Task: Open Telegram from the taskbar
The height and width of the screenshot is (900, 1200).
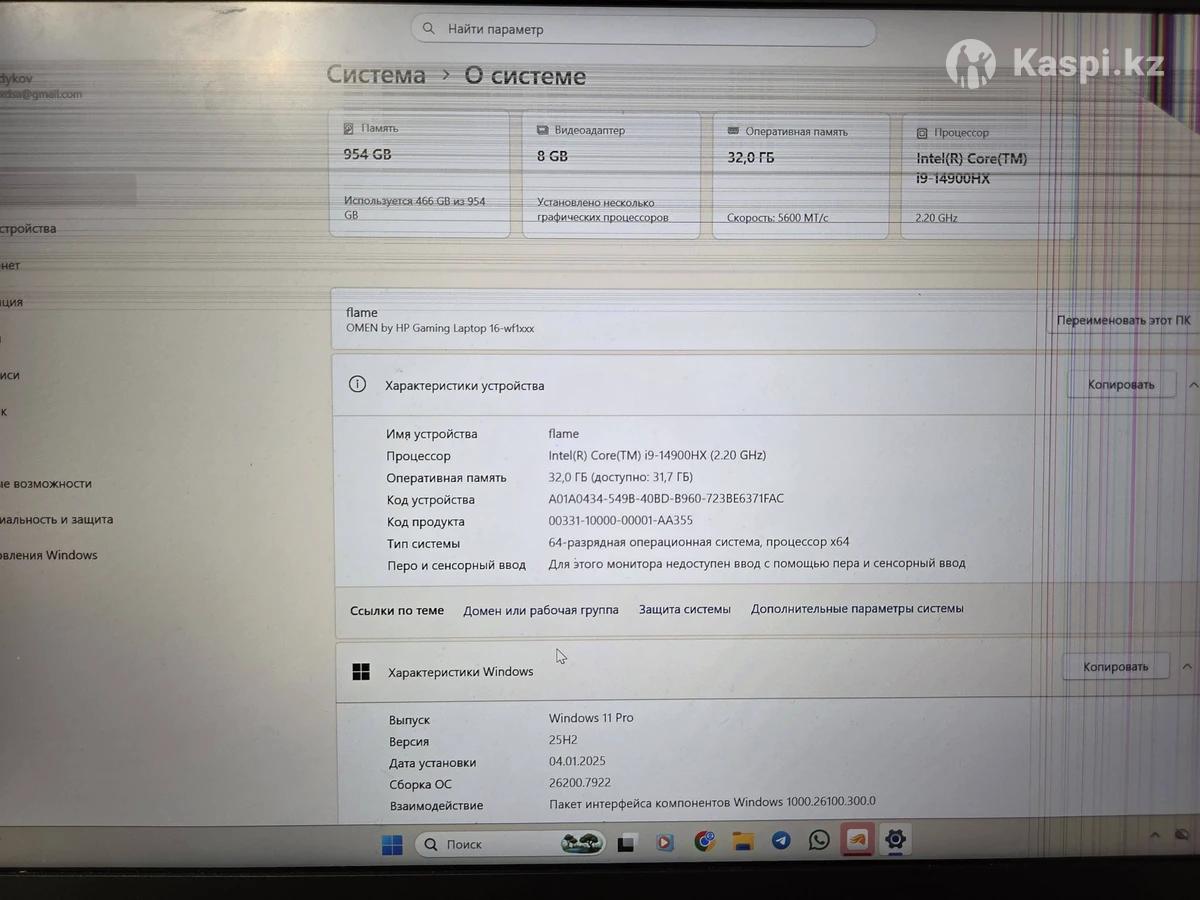Action: click(x=781, y=841)
